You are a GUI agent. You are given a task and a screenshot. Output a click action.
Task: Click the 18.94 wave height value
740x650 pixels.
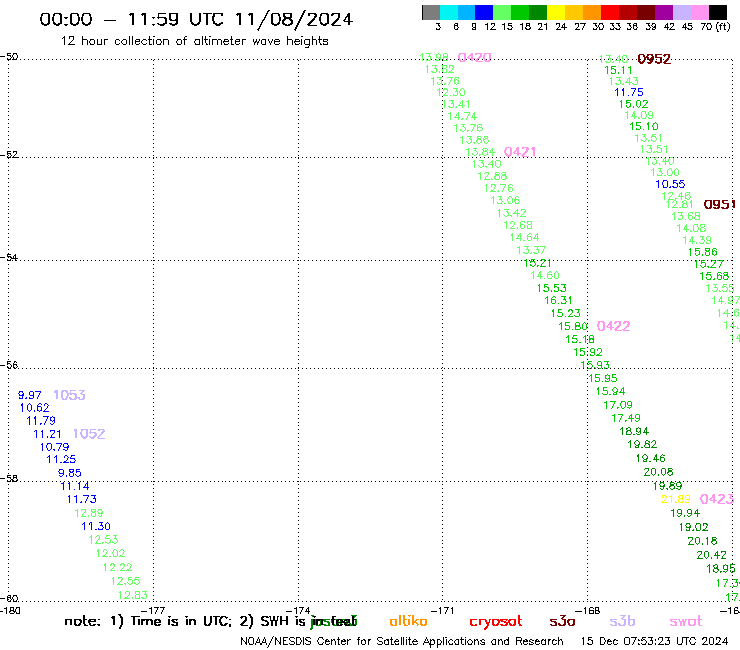(x=634, y=431)
